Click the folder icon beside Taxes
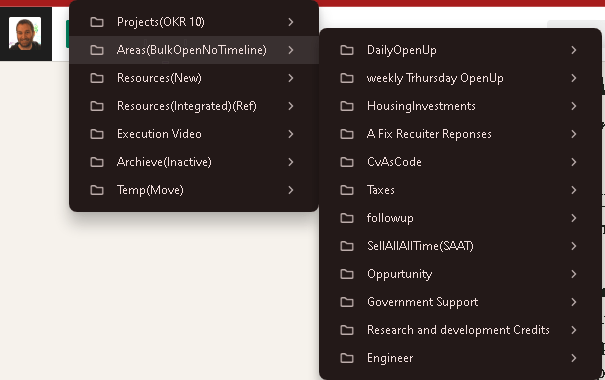Screen dimensions: 605x380 click(347, 190)
